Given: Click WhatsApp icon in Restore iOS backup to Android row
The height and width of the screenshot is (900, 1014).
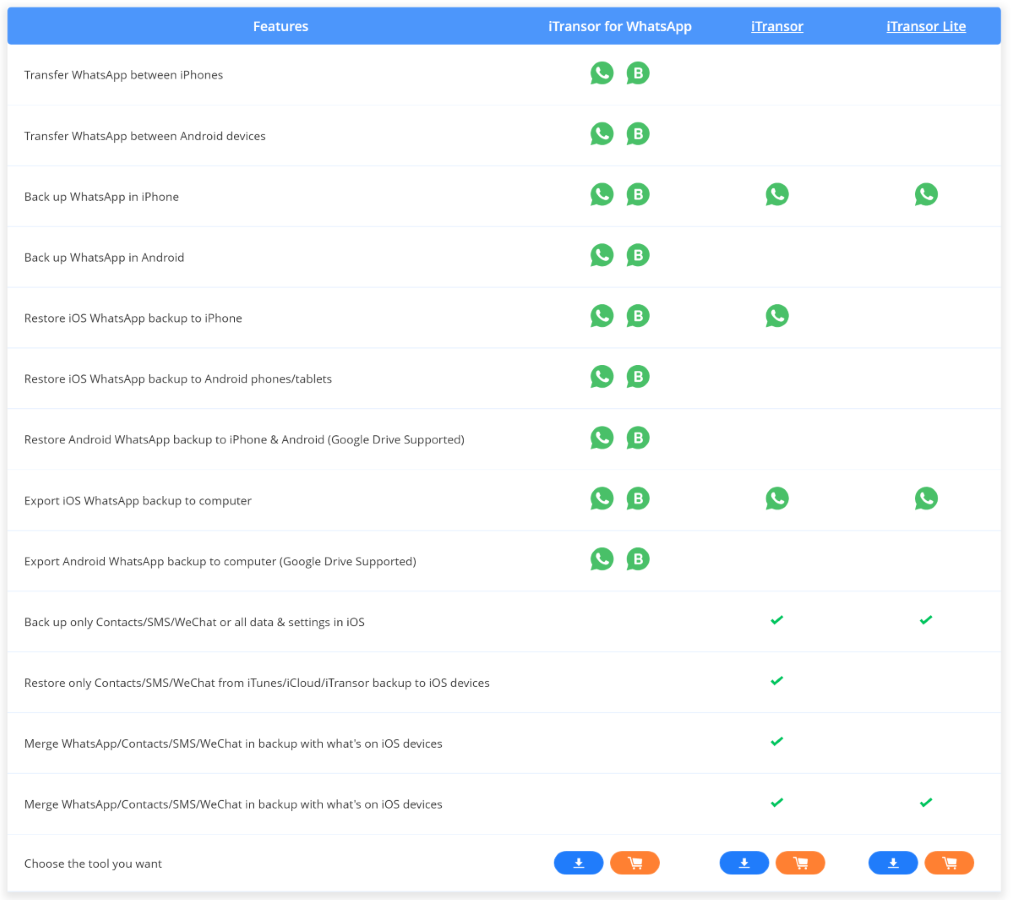Looking at the screenshot, I should click(601, 377).
